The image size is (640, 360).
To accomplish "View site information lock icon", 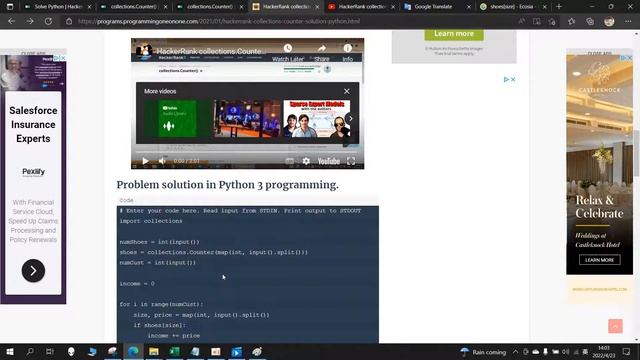I will tap(69, 21).
